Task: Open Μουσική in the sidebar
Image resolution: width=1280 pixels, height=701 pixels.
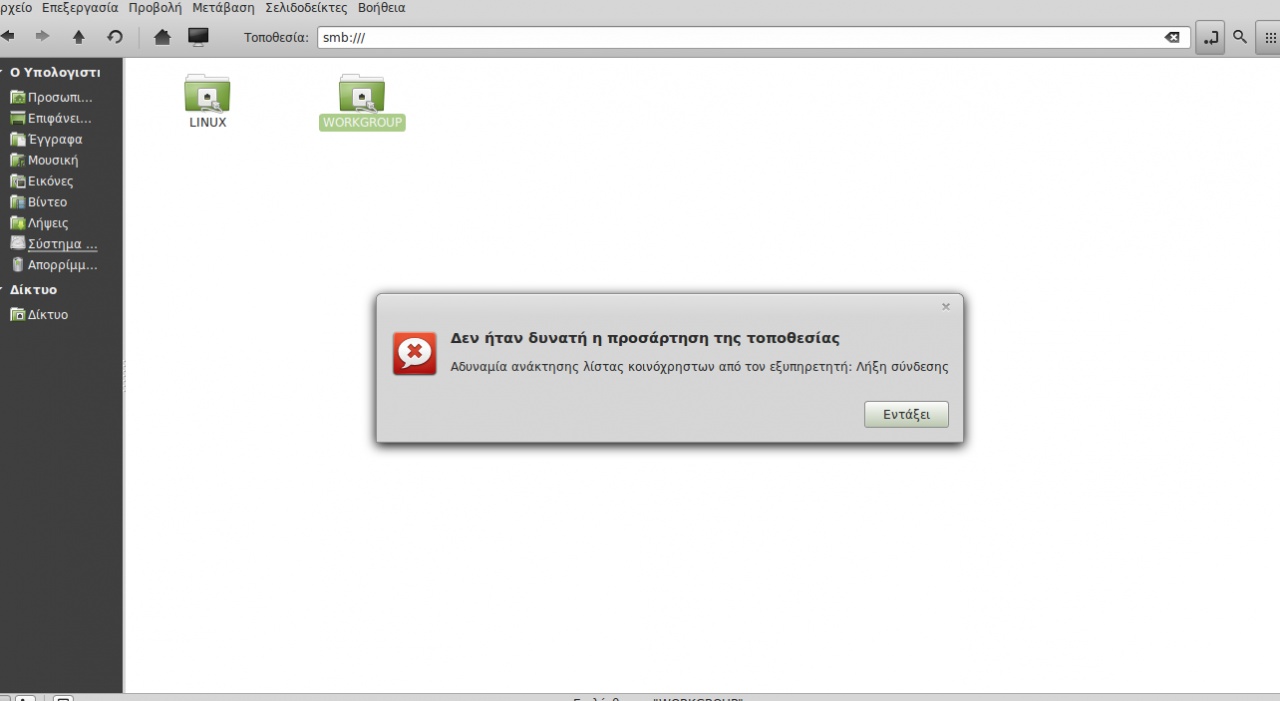Action: click(x=44, y=160)
